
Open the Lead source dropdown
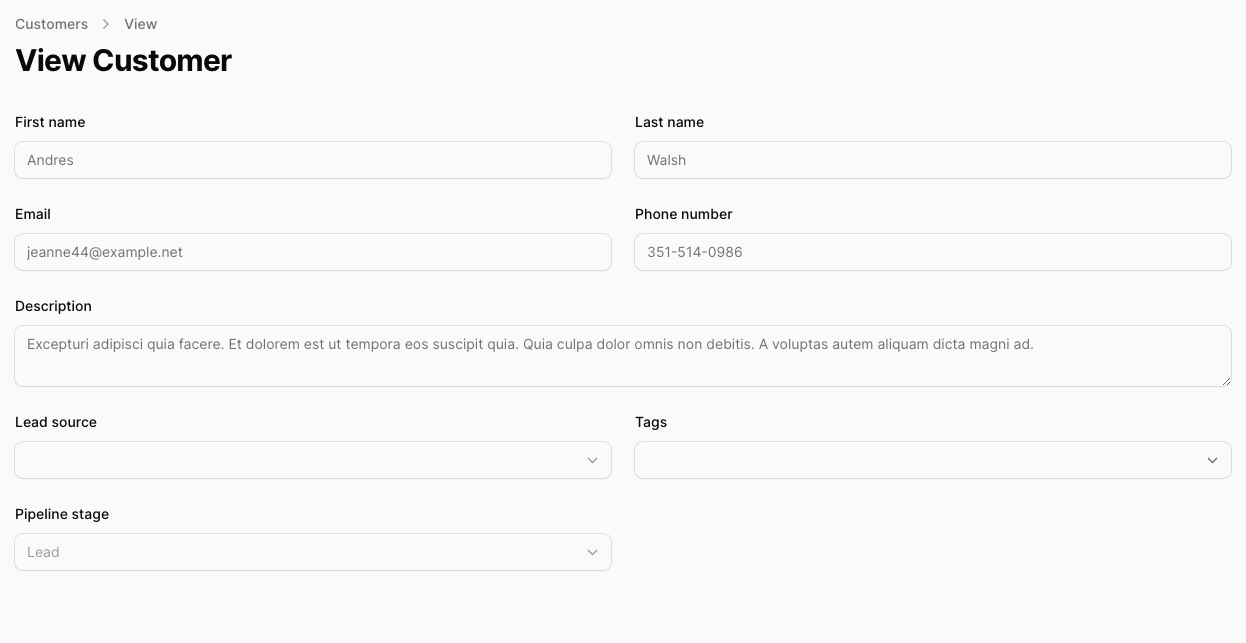coord(300,460)
